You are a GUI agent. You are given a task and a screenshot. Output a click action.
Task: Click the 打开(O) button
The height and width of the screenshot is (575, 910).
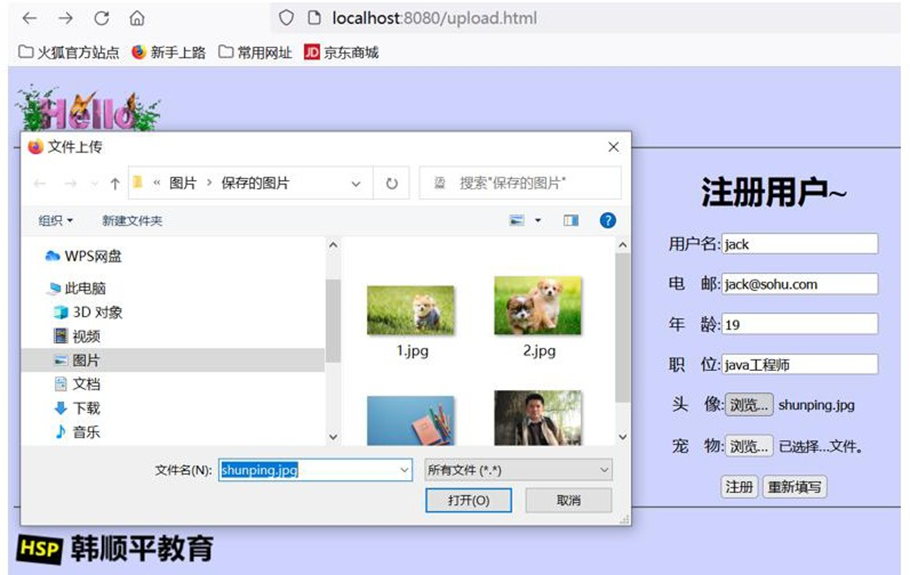[x=468, y=500]
